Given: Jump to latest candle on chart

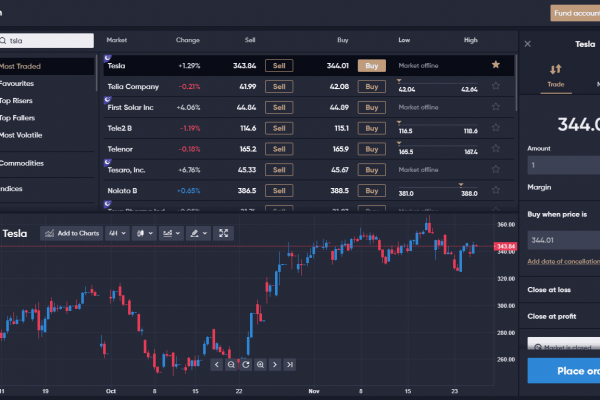Looking at the screenshot, I should (290, 364).
